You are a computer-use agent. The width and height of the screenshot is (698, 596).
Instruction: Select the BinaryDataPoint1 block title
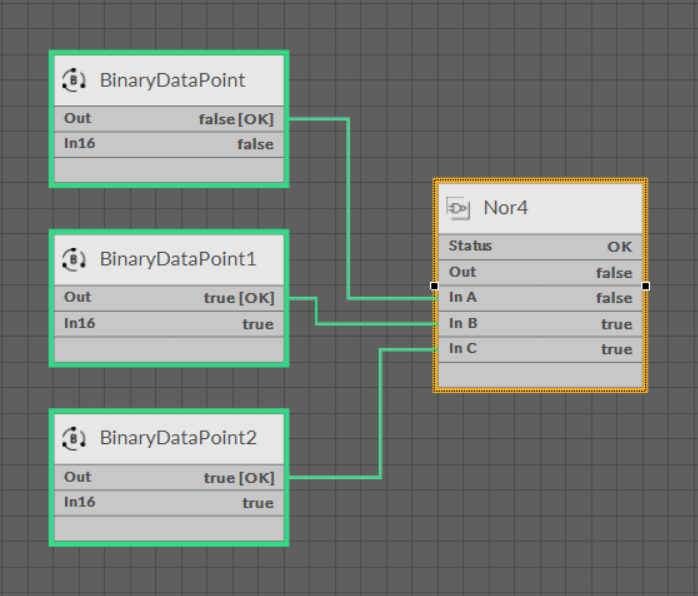tap(178, 259)
